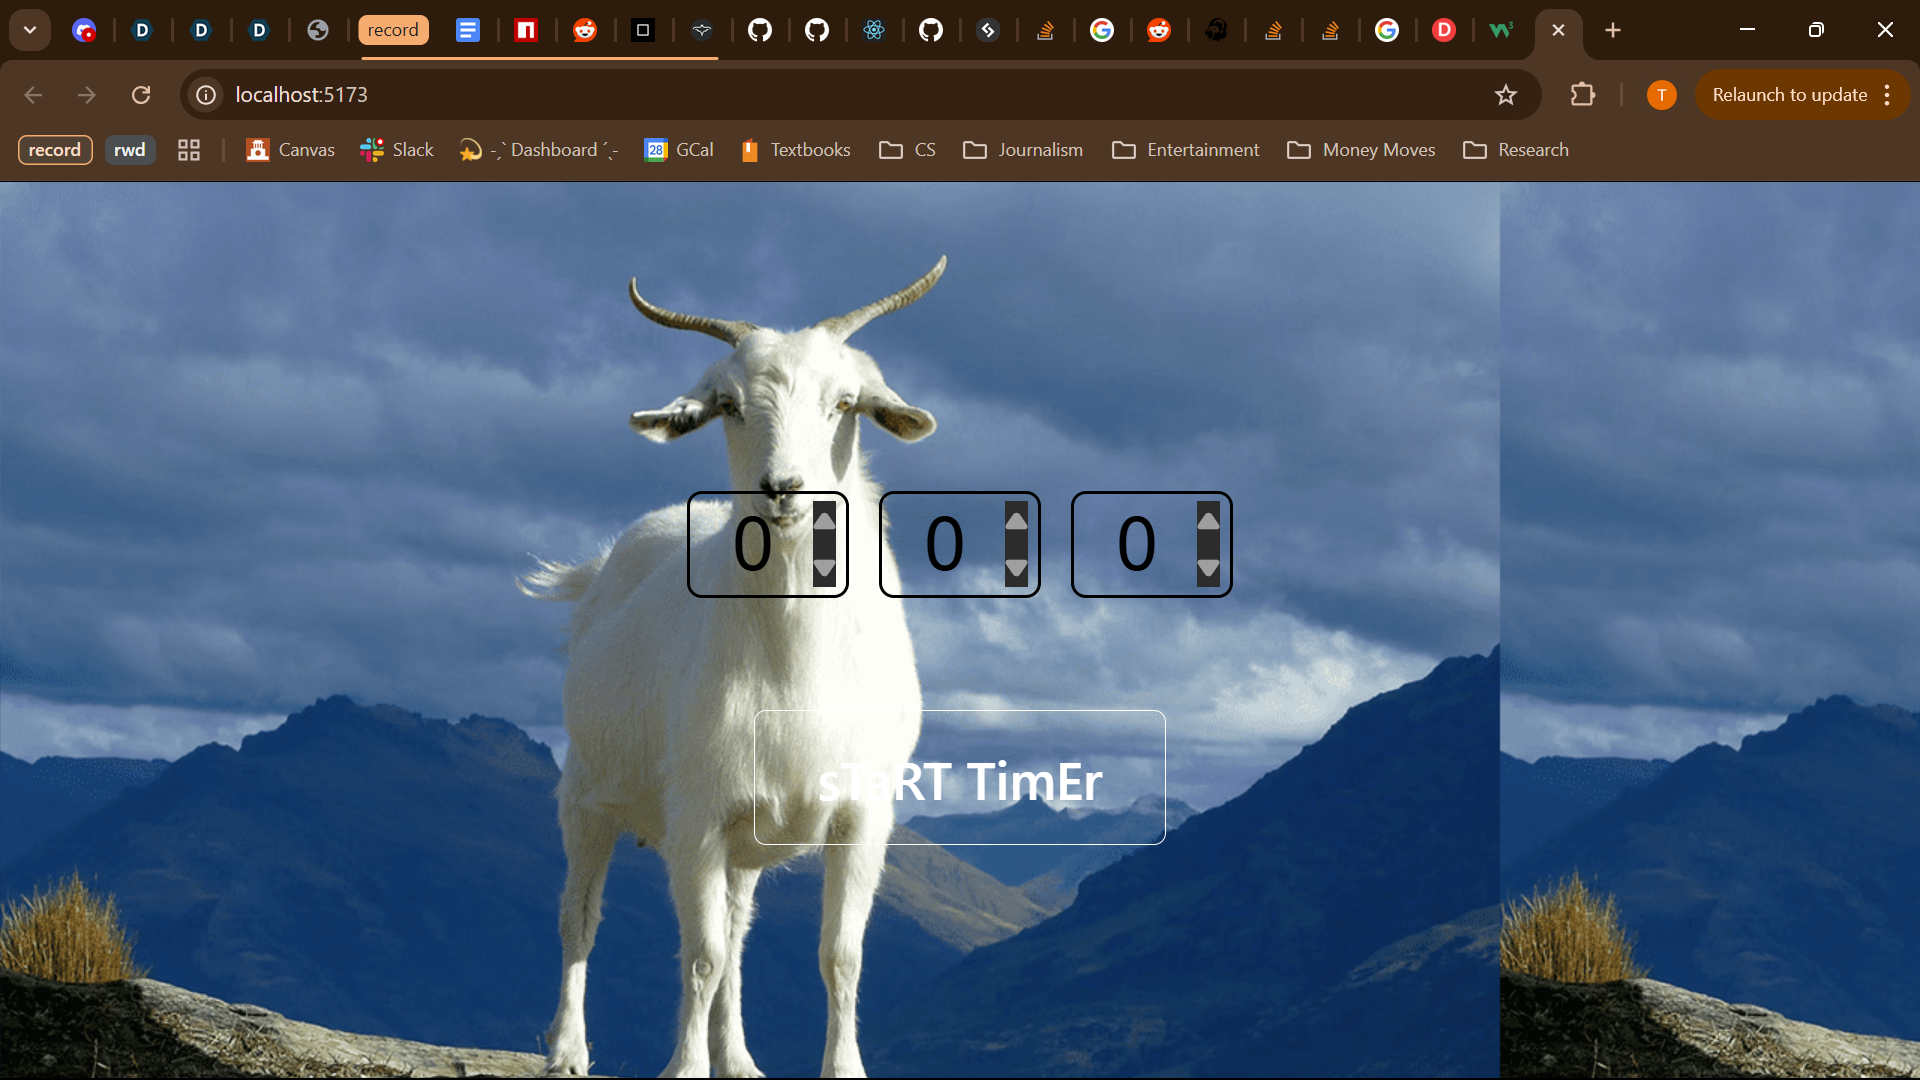The height and width of the screenshot is (1080, 1920).
Task: Open the Extensions puzzle icon
Action: 1582,95
